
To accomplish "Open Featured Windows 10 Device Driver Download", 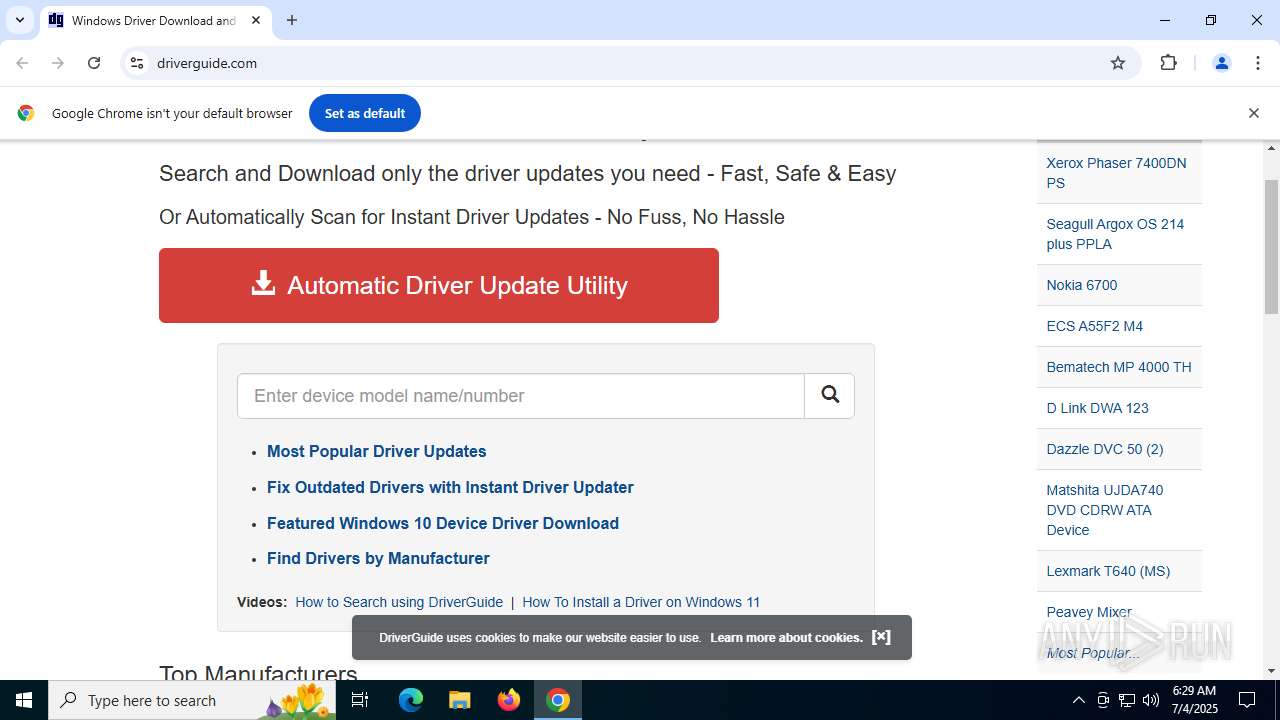I will [x=443, y=524].
